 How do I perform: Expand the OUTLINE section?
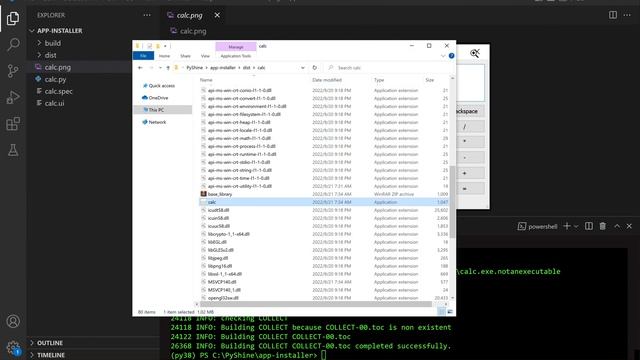pos(50,343)
